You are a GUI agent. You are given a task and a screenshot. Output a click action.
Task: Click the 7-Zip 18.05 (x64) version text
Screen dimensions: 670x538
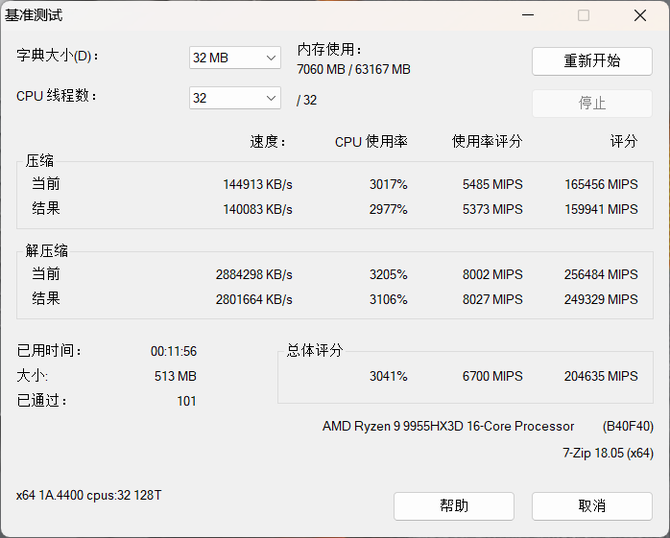pos(608,454)
